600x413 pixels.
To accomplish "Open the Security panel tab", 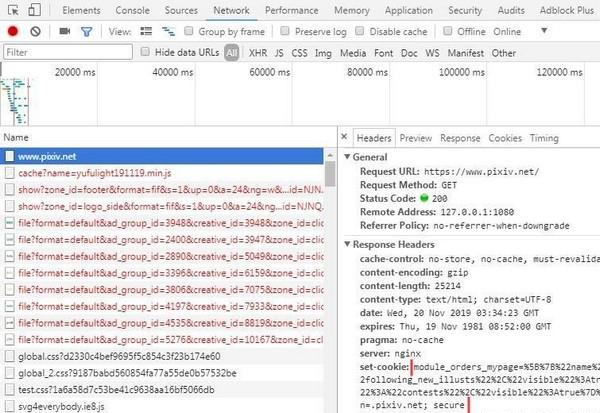I will [465, 10].
